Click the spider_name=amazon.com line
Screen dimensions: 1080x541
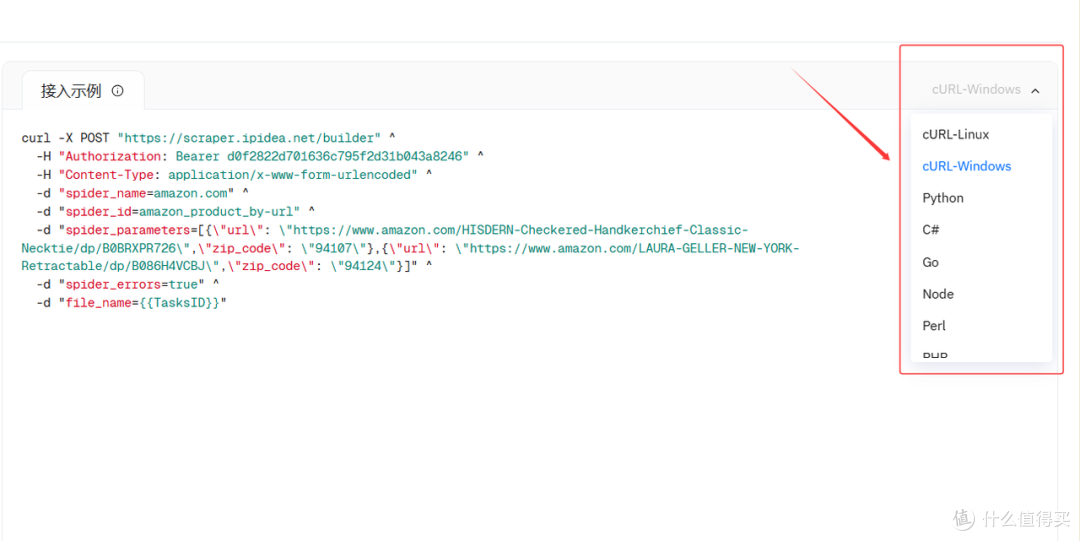(143, 193)
